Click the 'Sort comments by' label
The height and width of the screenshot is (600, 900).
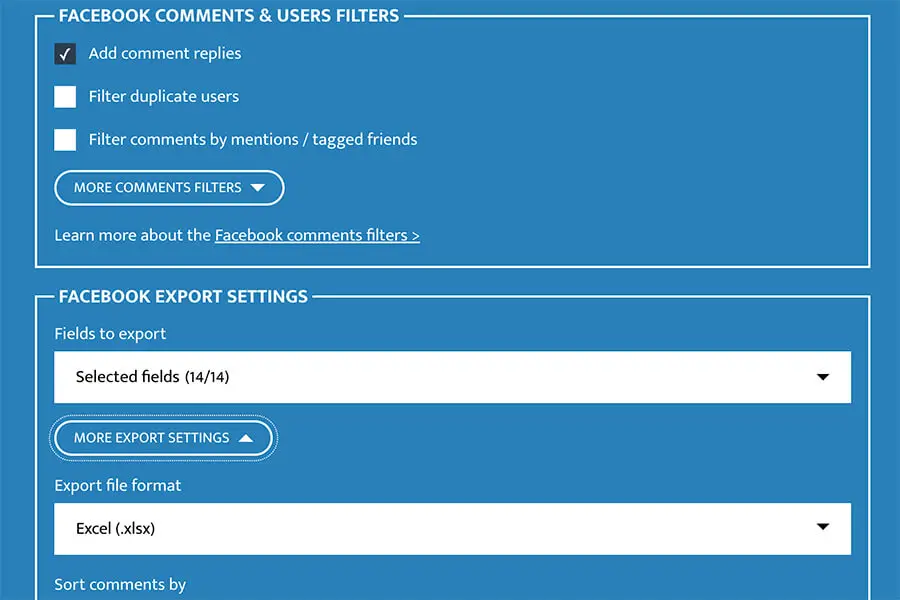click(120, 584)
